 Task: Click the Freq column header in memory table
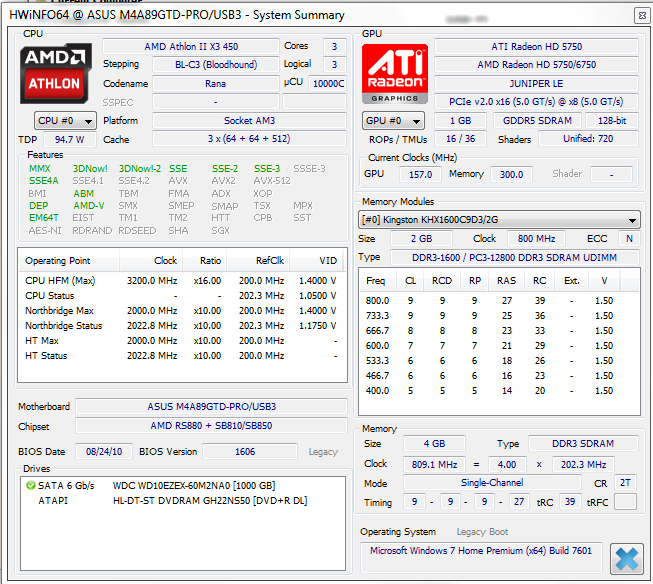tap(378, 281)
